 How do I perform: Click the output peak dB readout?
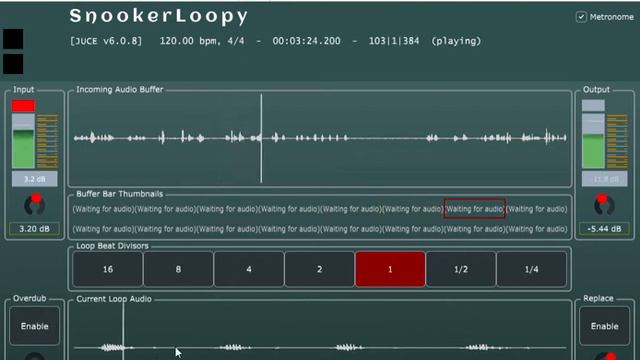click(x=604, y=179)
